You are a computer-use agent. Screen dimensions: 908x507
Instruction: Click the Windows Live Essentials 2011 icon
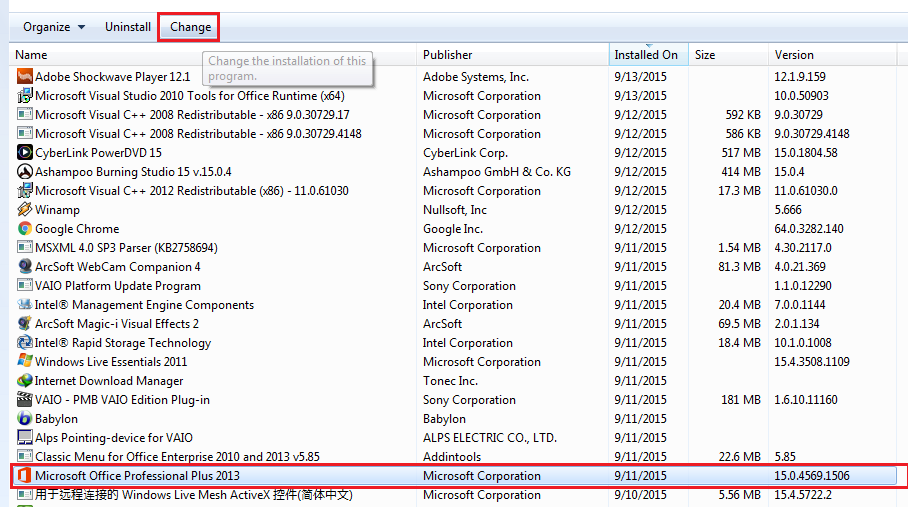(x=24, y=362)
